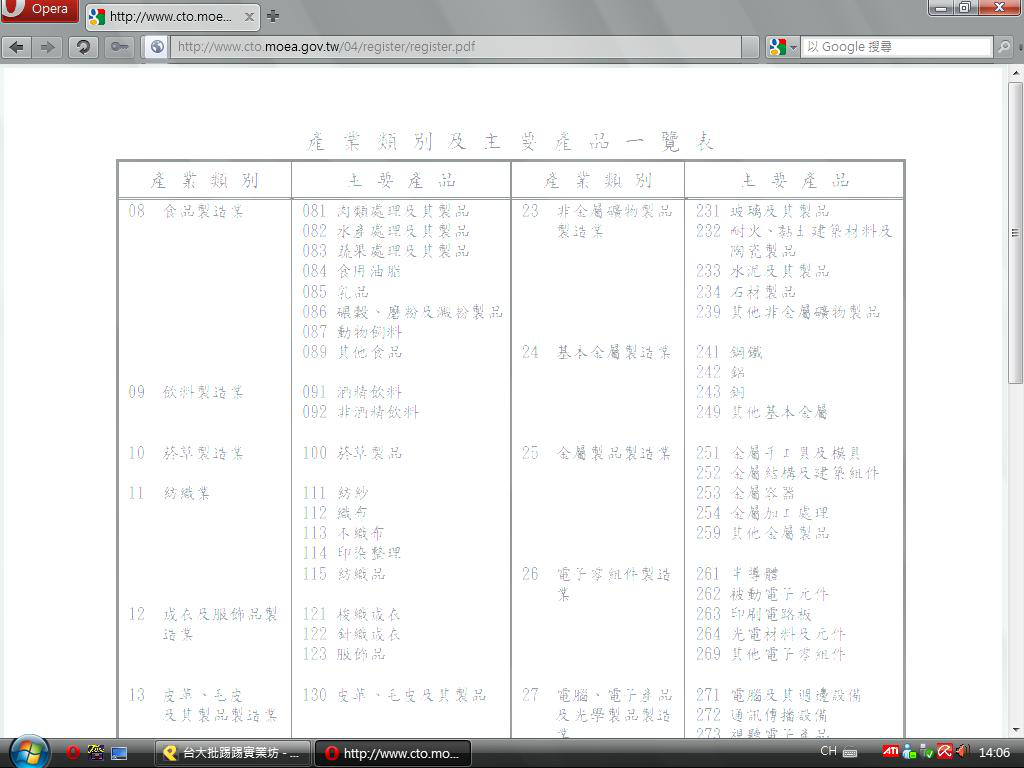Screen dimensions: 1024x768
Task: Click the volume speaker tray icon
Action: tap(962, 752)
